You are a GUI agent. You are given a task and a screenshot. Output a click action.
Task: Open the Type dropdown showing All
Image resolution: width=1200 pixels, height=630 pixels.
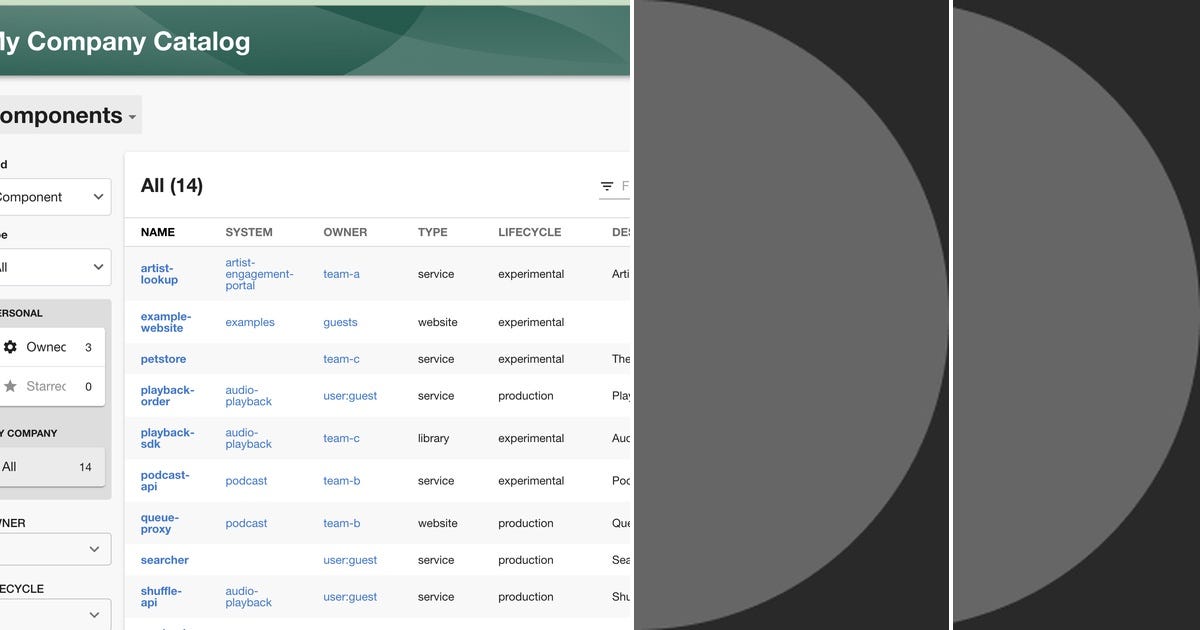click(50, 267)
